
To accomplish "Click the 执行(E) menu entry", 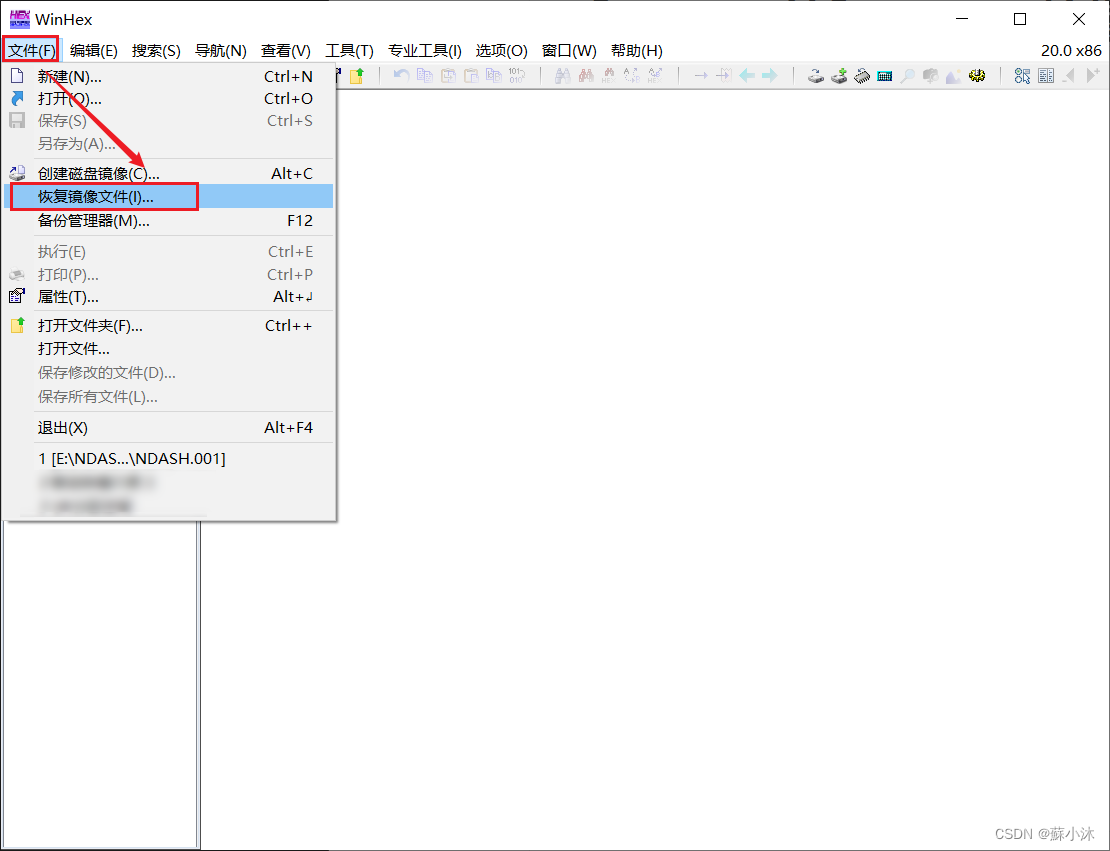I will (168, 252).
